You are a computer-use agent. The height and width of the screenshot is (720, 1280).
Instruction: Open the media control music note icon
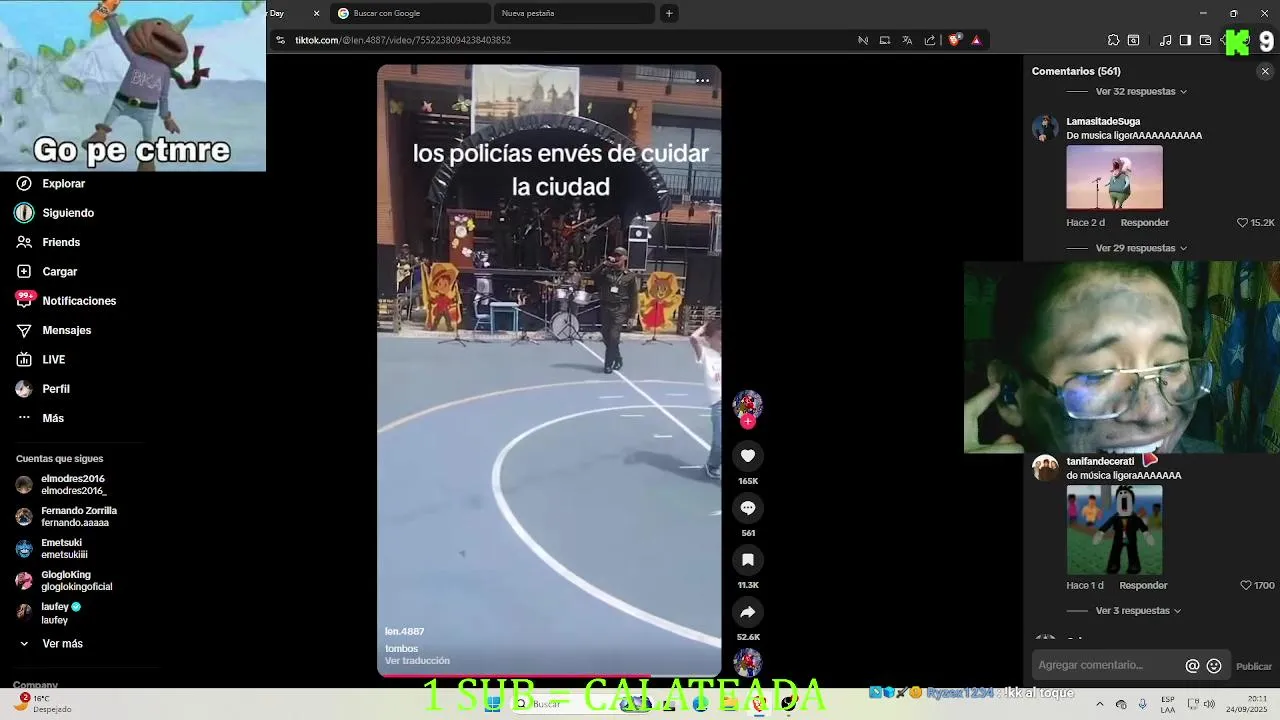coord(1165,40)
